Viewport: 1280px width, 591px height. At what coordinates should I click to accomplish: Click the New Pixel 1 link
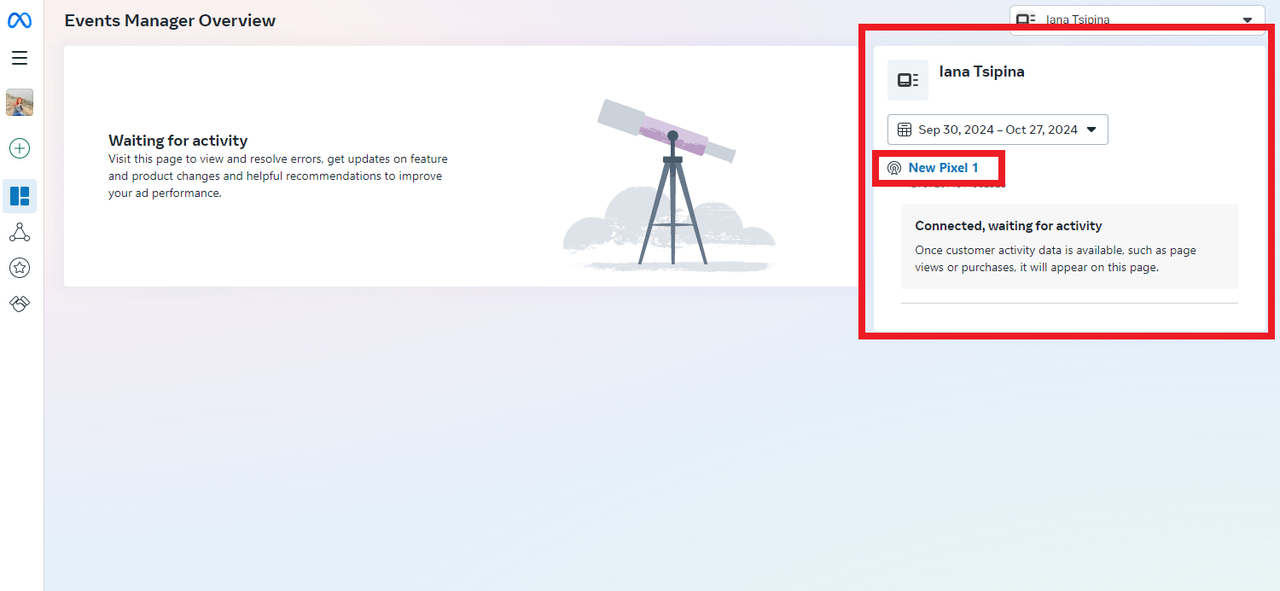[x=943, y=168]
